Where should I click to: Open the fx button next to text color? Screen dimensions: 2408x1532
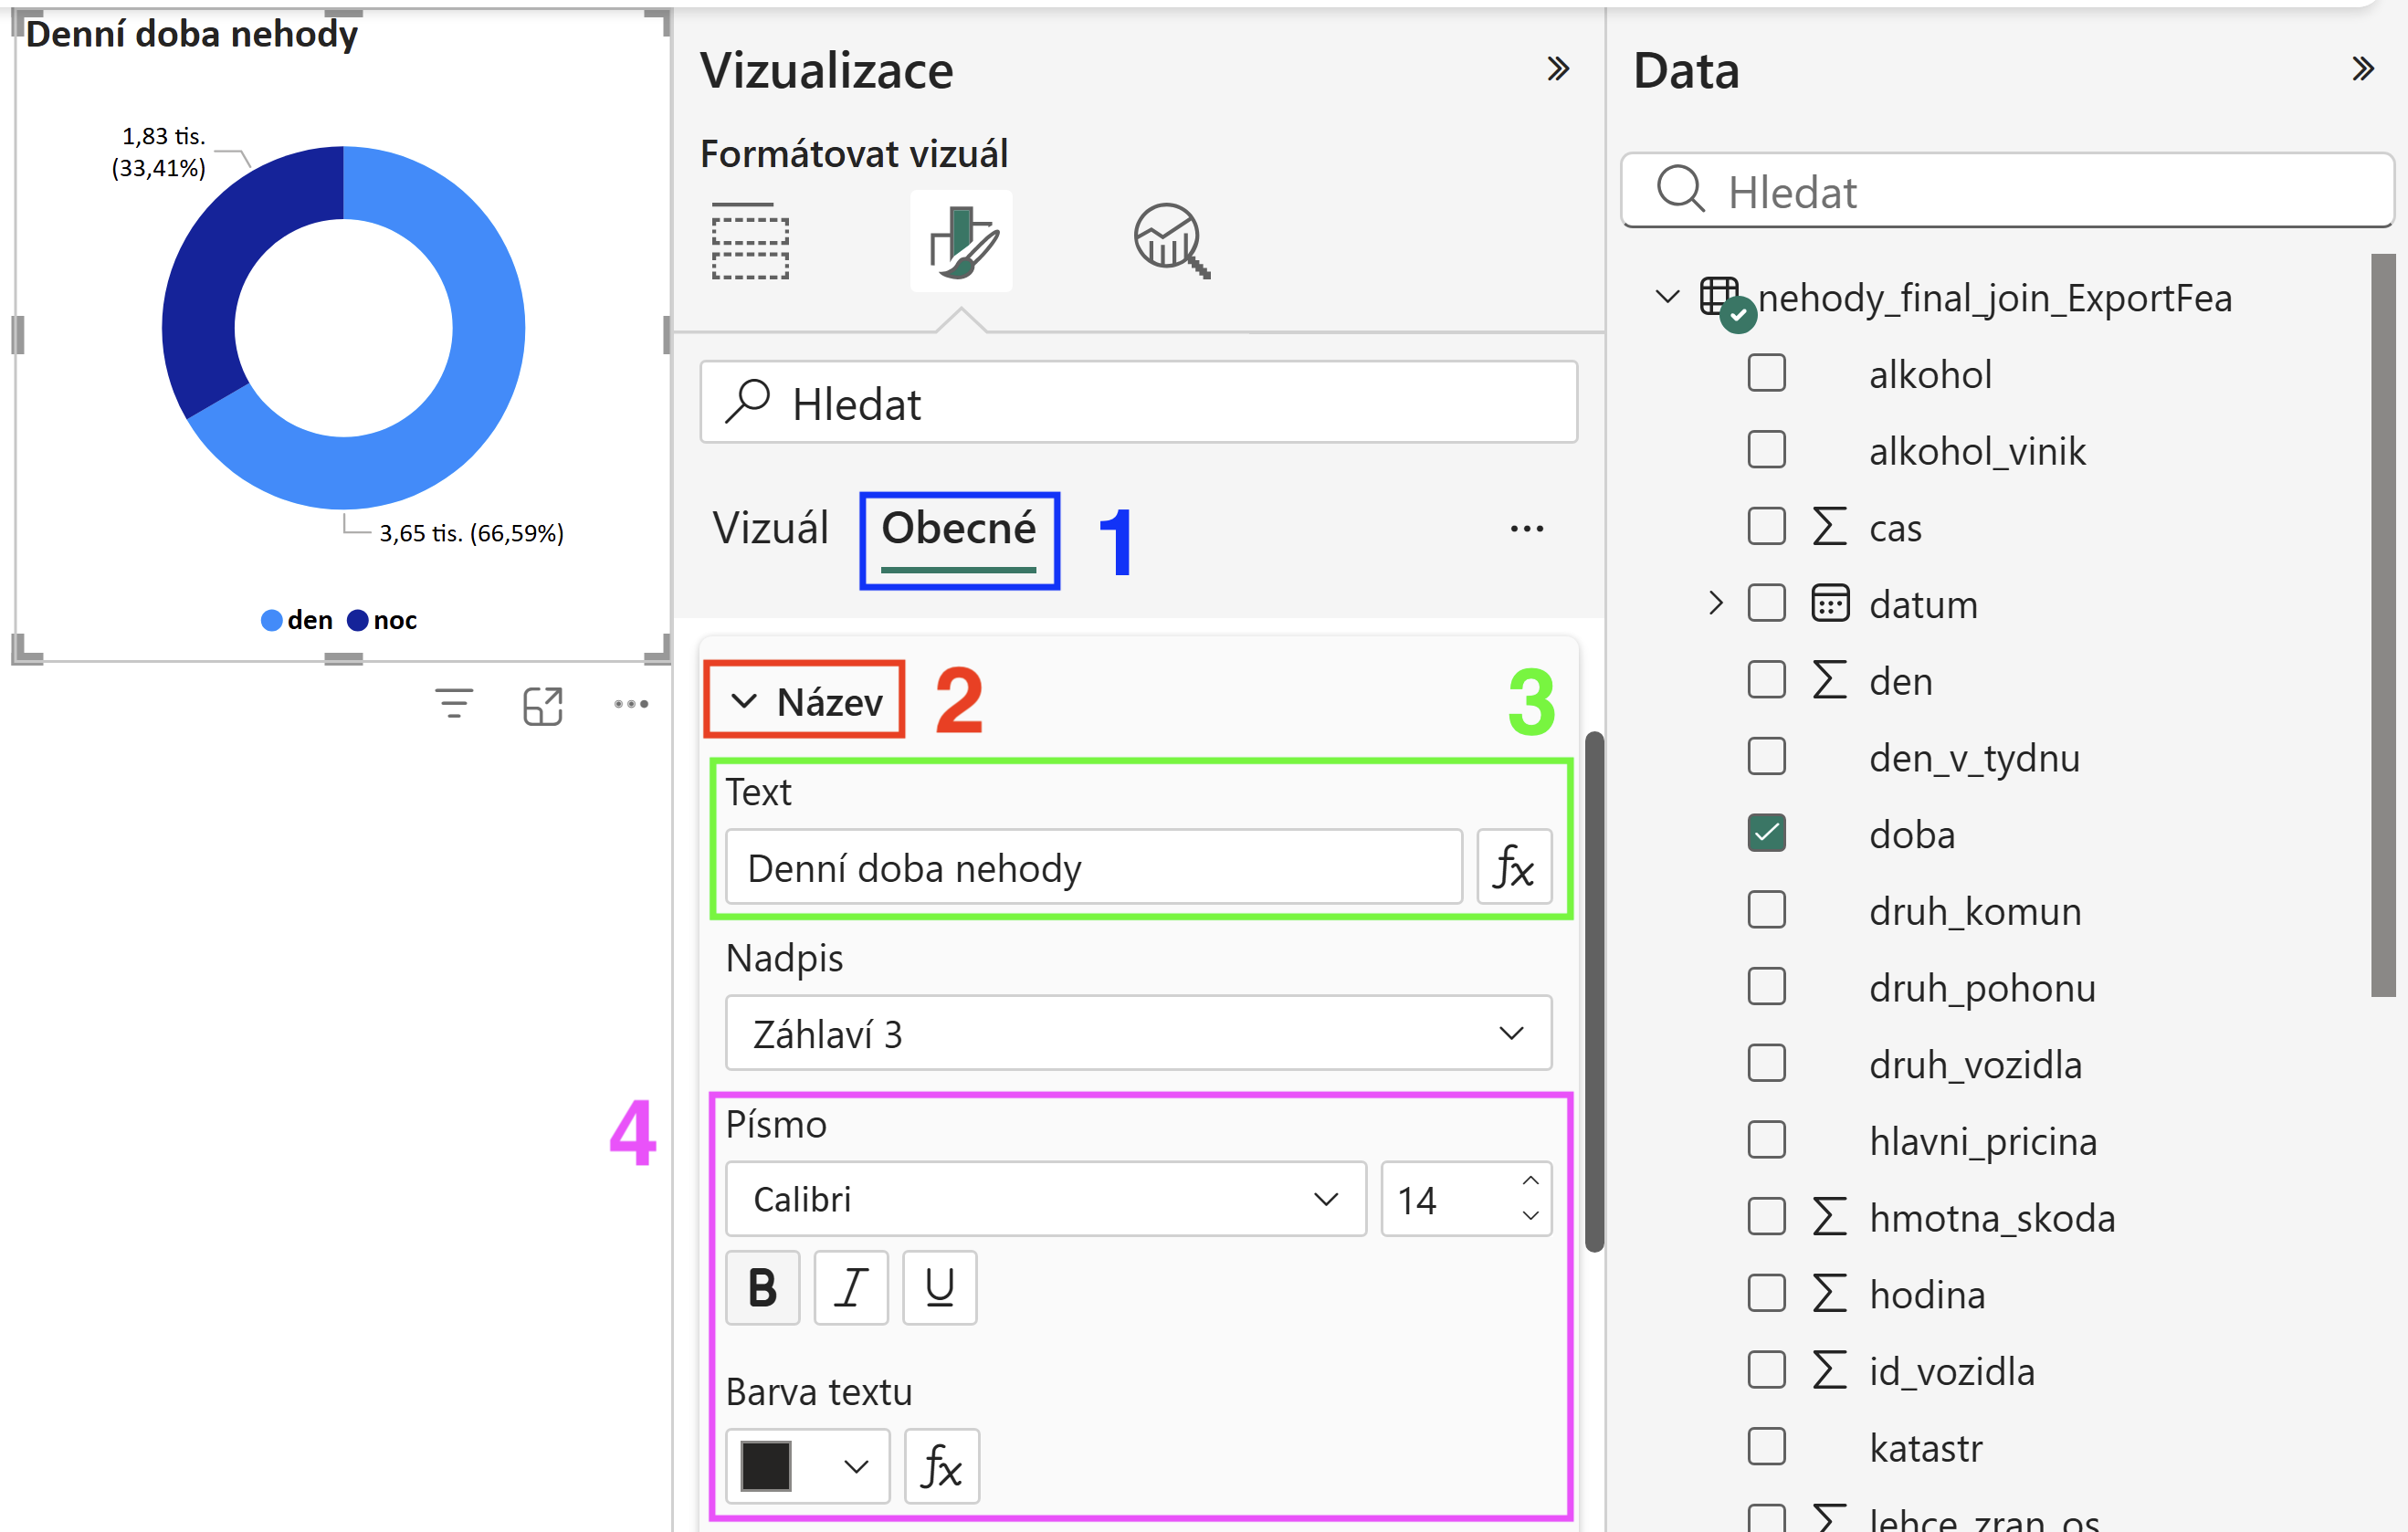[x=941, y=1466]
